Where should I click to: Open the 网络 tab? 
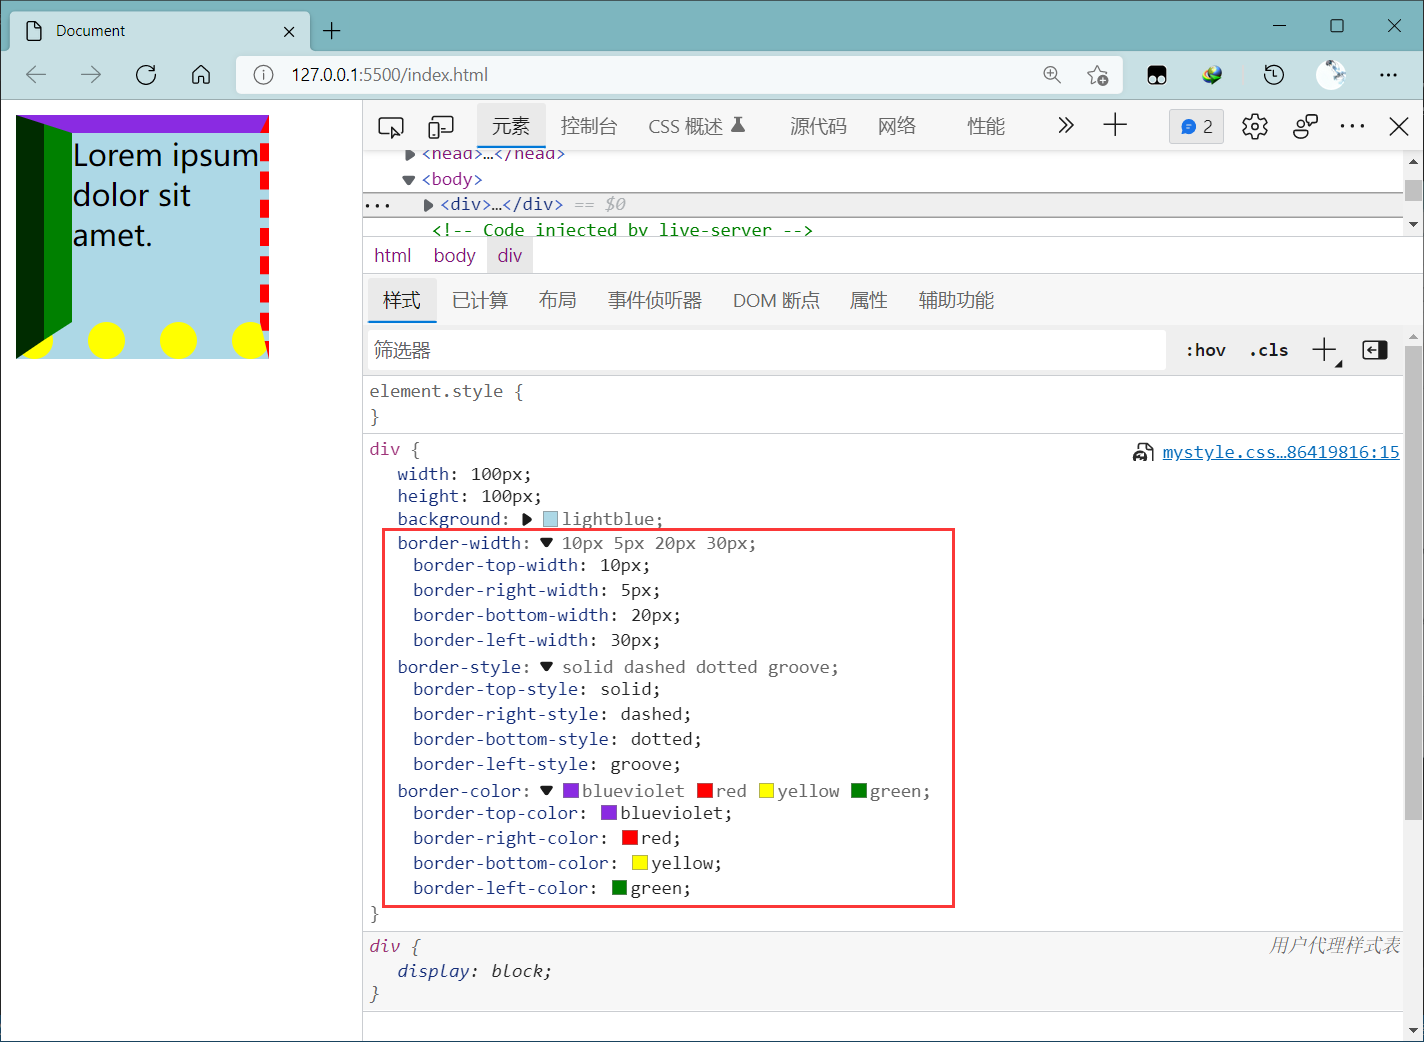point(897,126)
